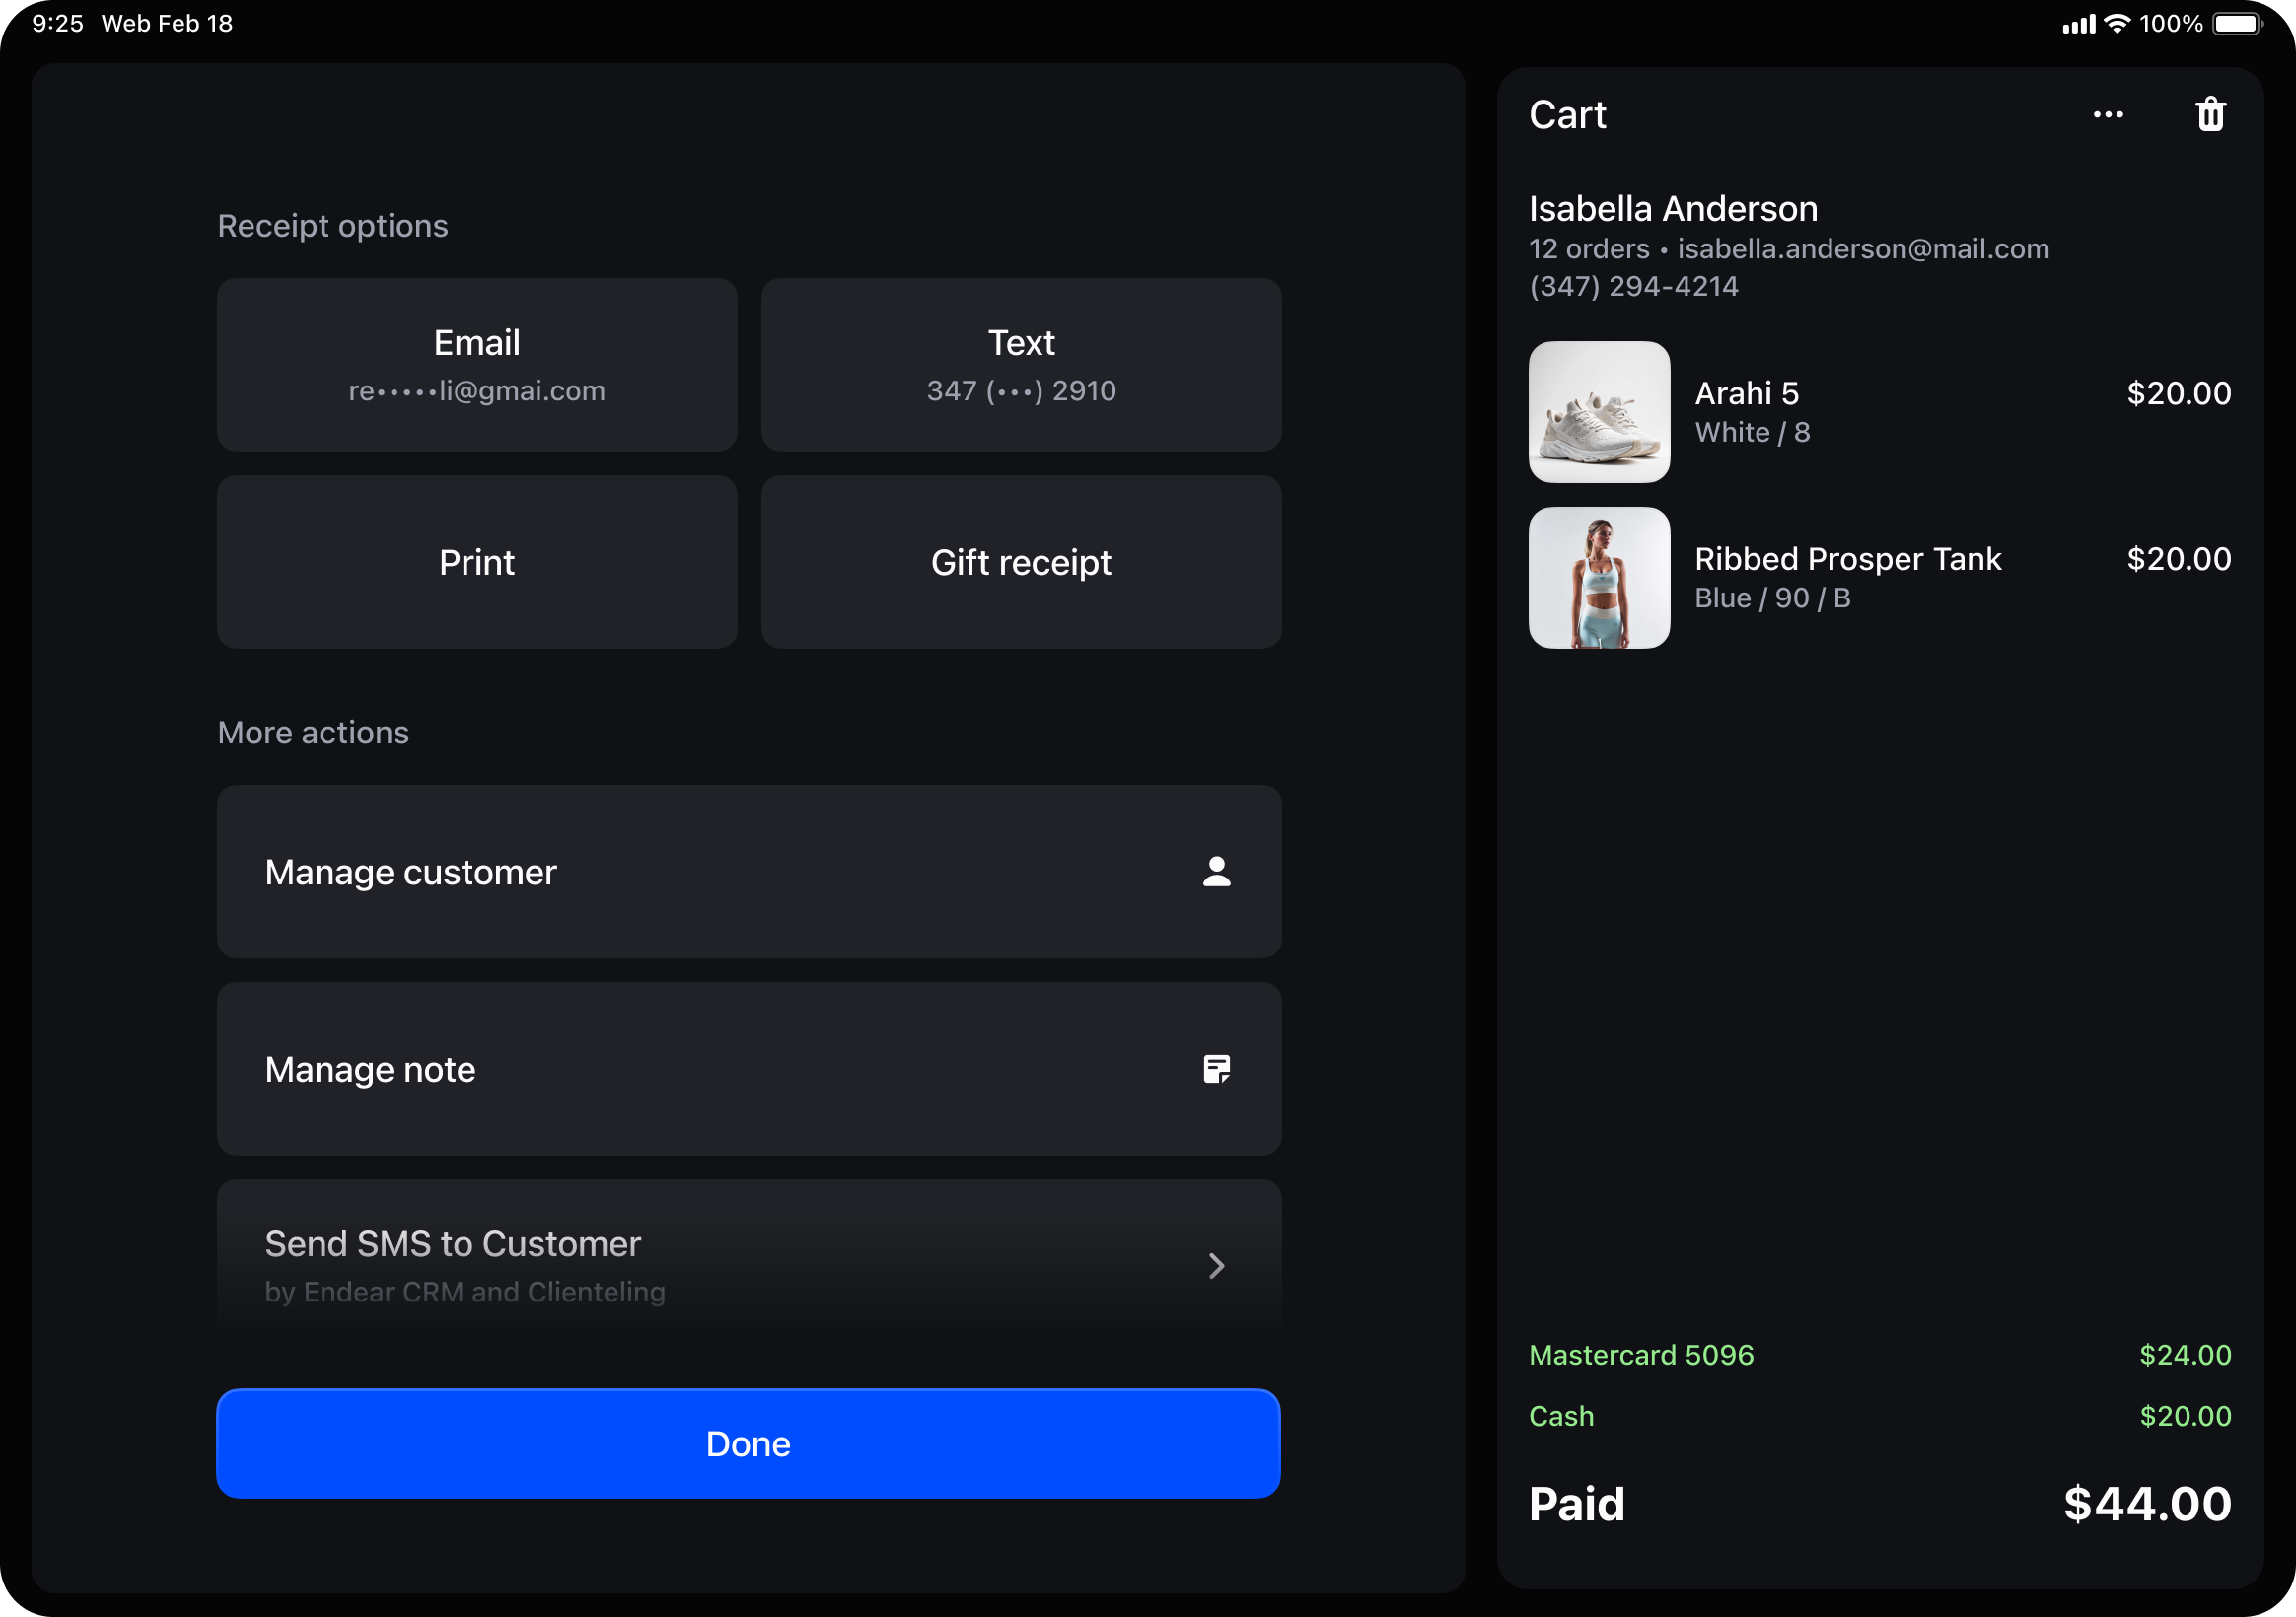This screenshot has width=2296, height=1617.
Task: Tap White / 8 variant text
Action: 1752,432
